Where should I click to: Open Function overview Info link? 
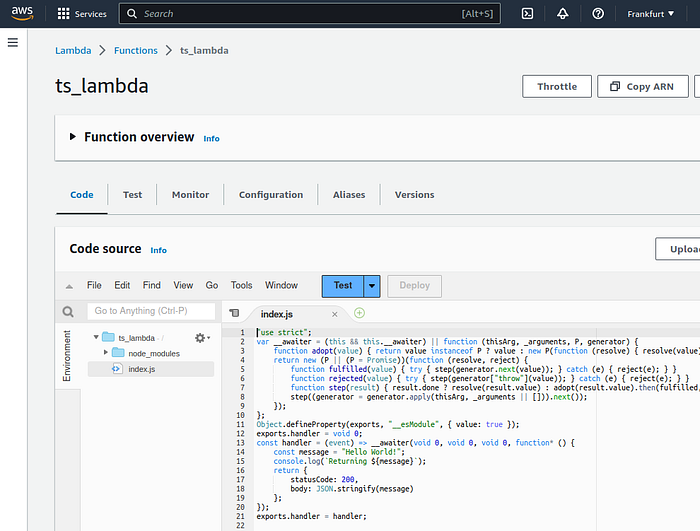click(x=211, y=139)
